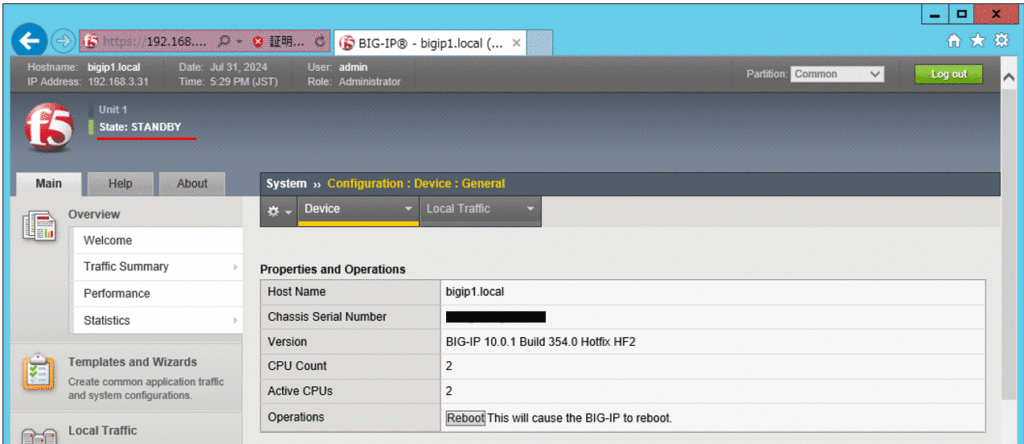This screenshot has width=1024, height=444.
Task: Open browser tools gear icon
Action: tap(1001, 40)
